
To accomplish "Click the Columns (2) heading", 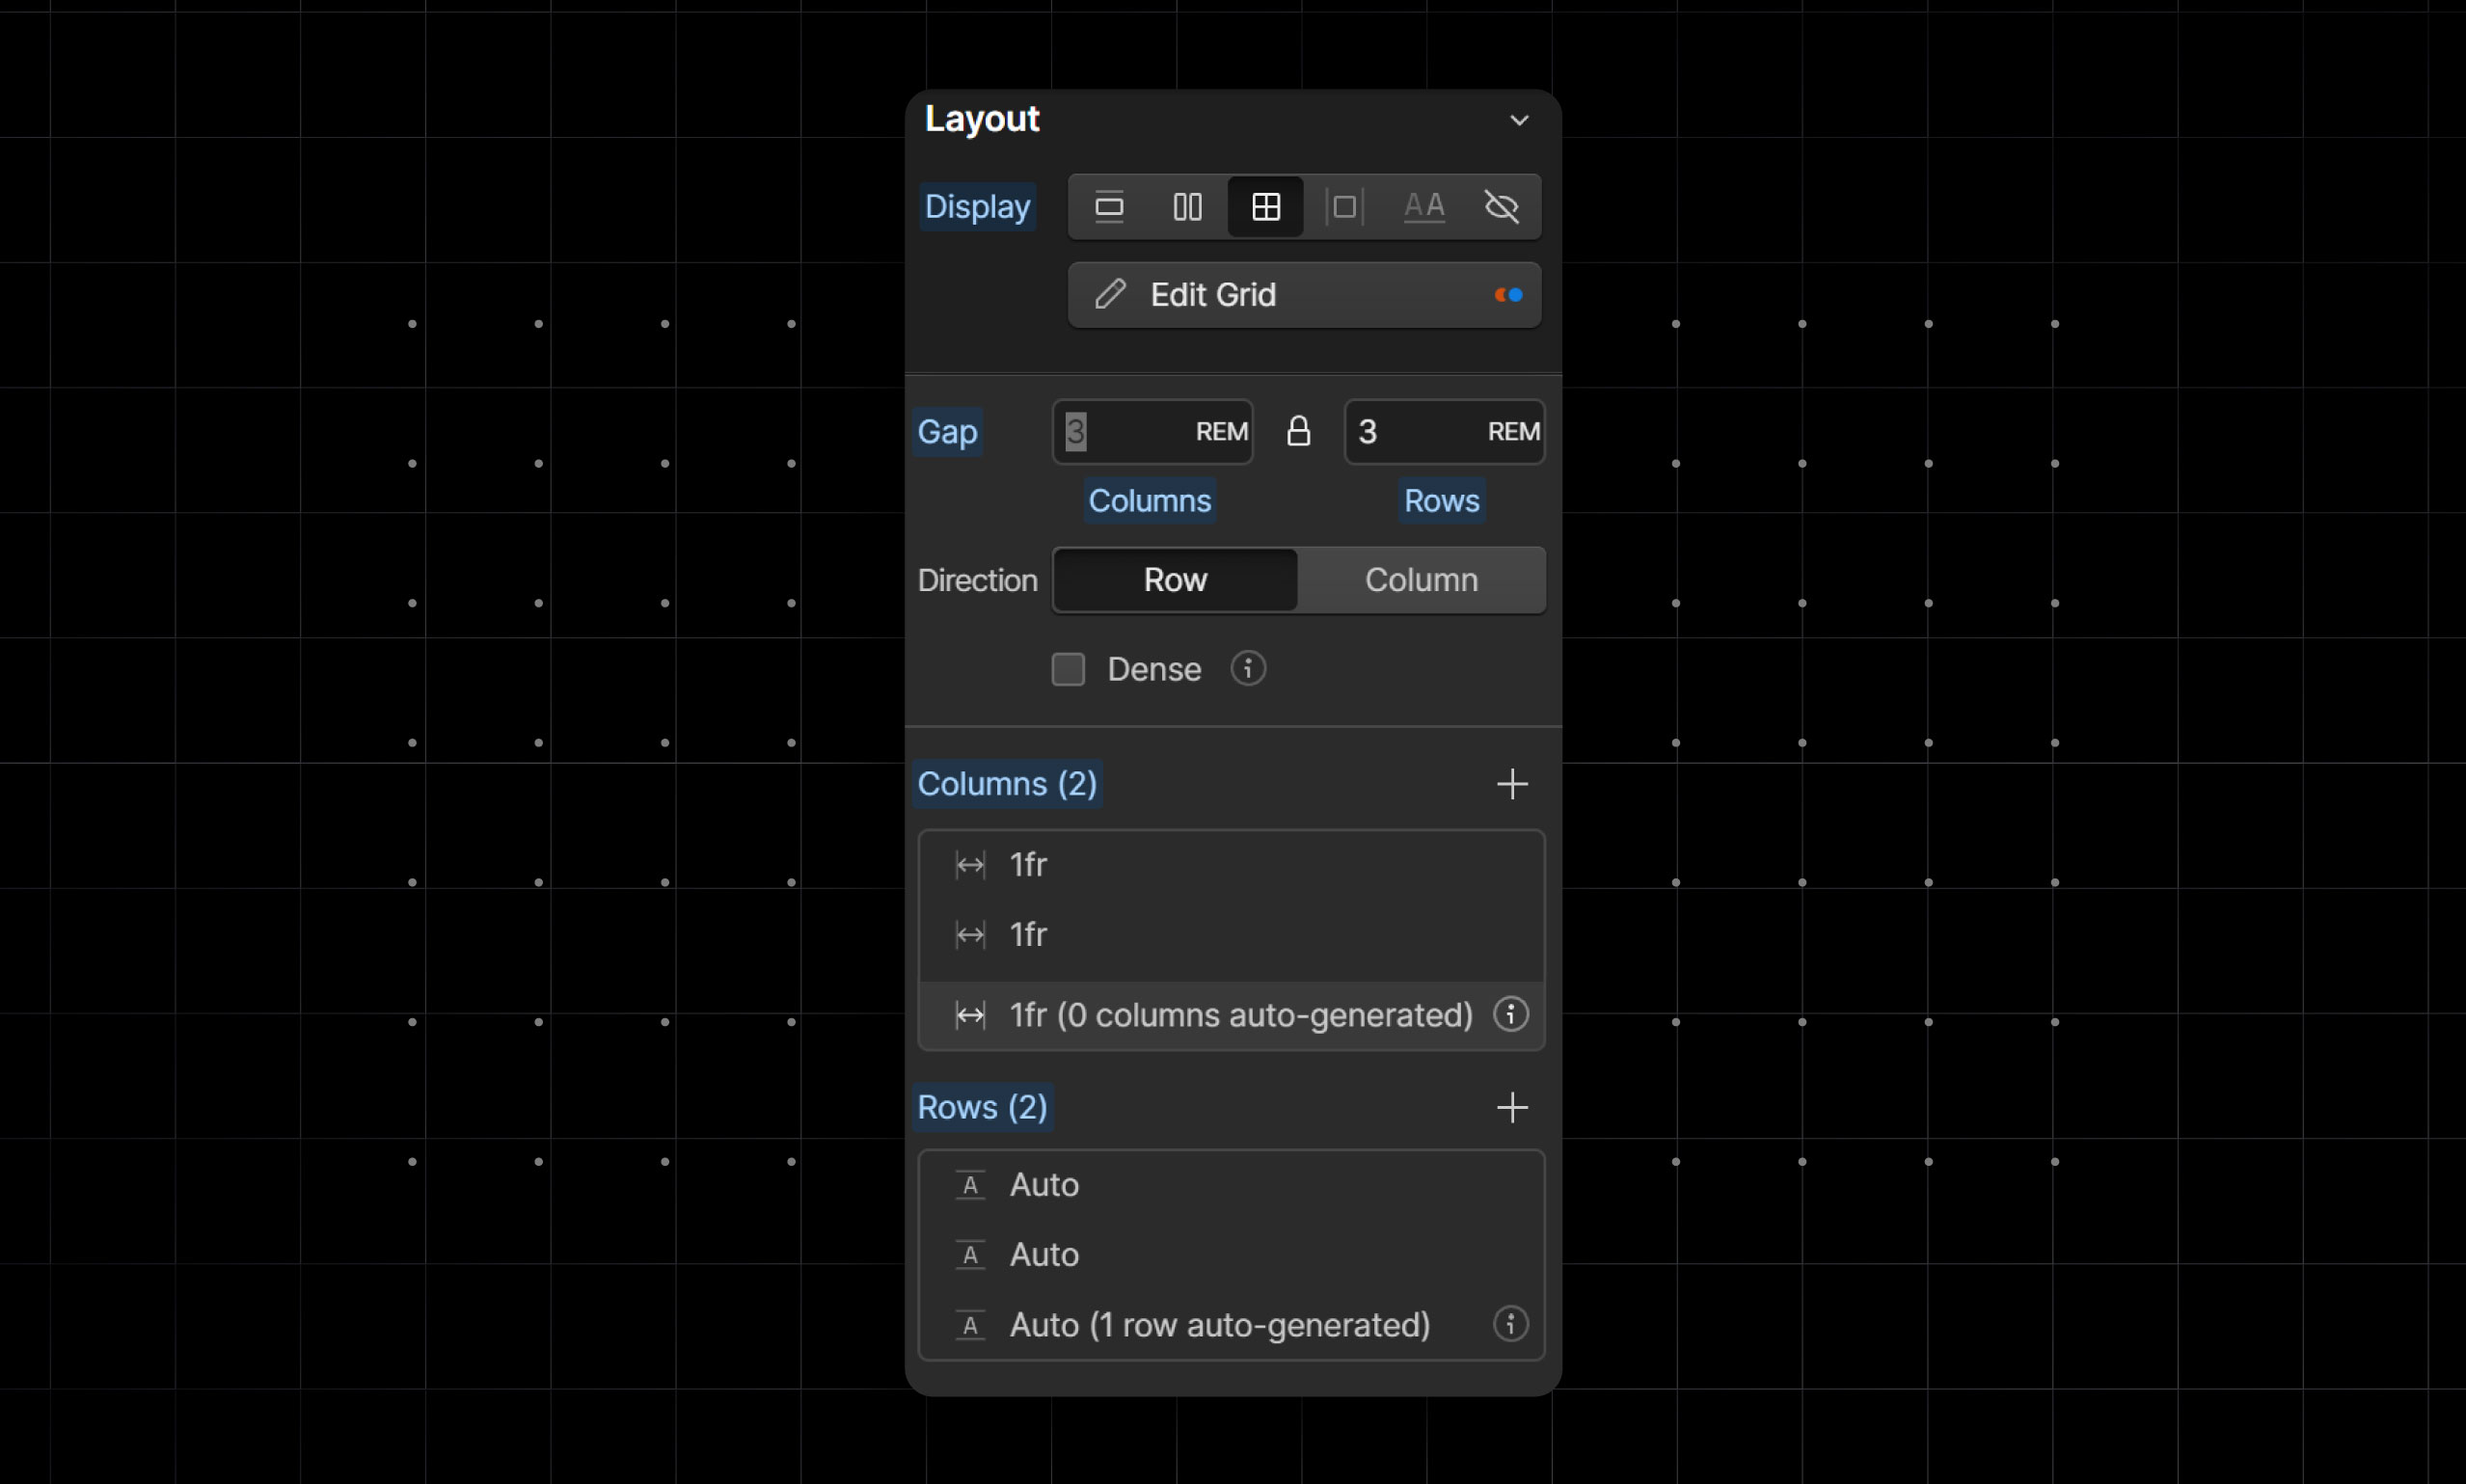I will 1007,784.
